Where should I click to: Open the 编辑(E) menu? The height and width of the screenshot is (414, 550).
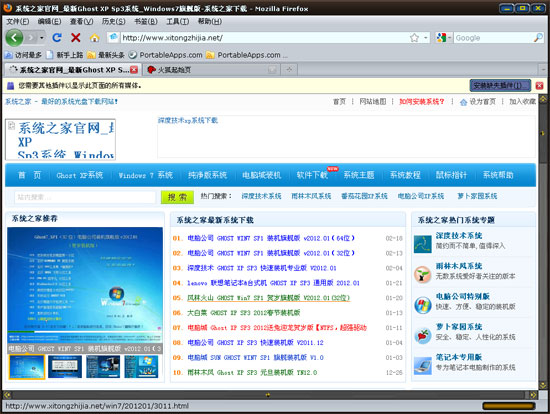49,21
